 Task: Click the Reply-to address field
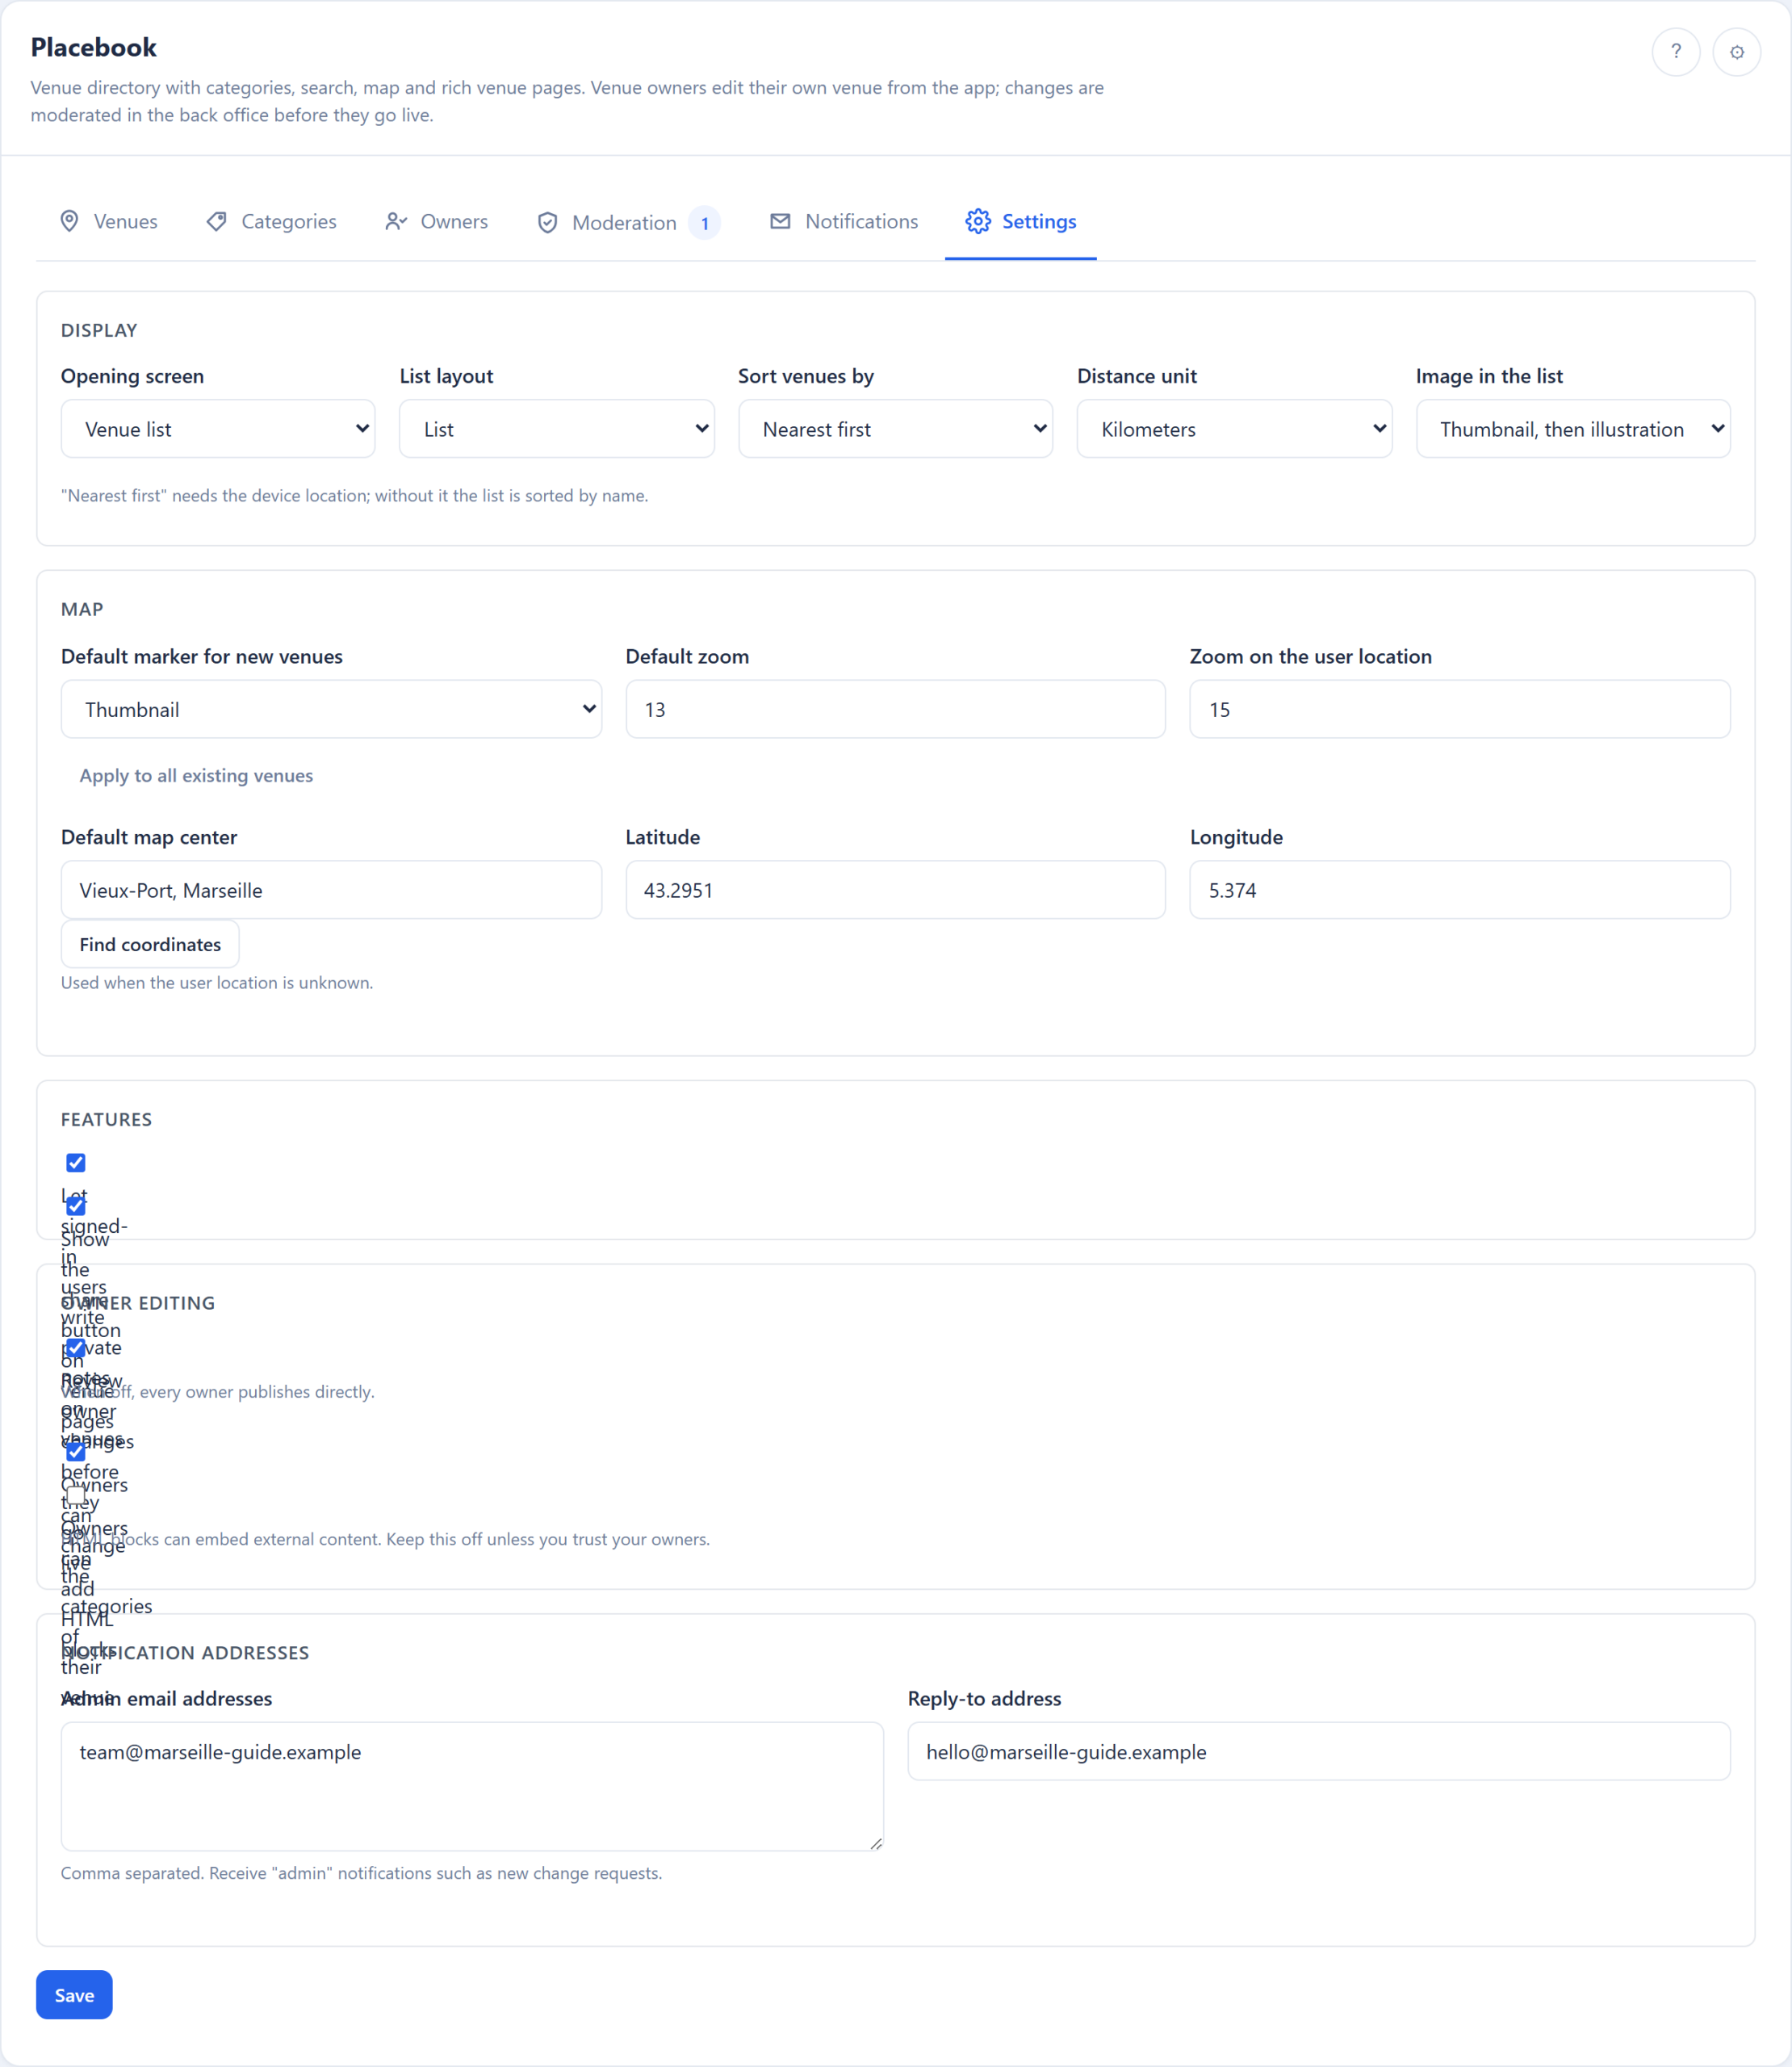[1318, 1751]
